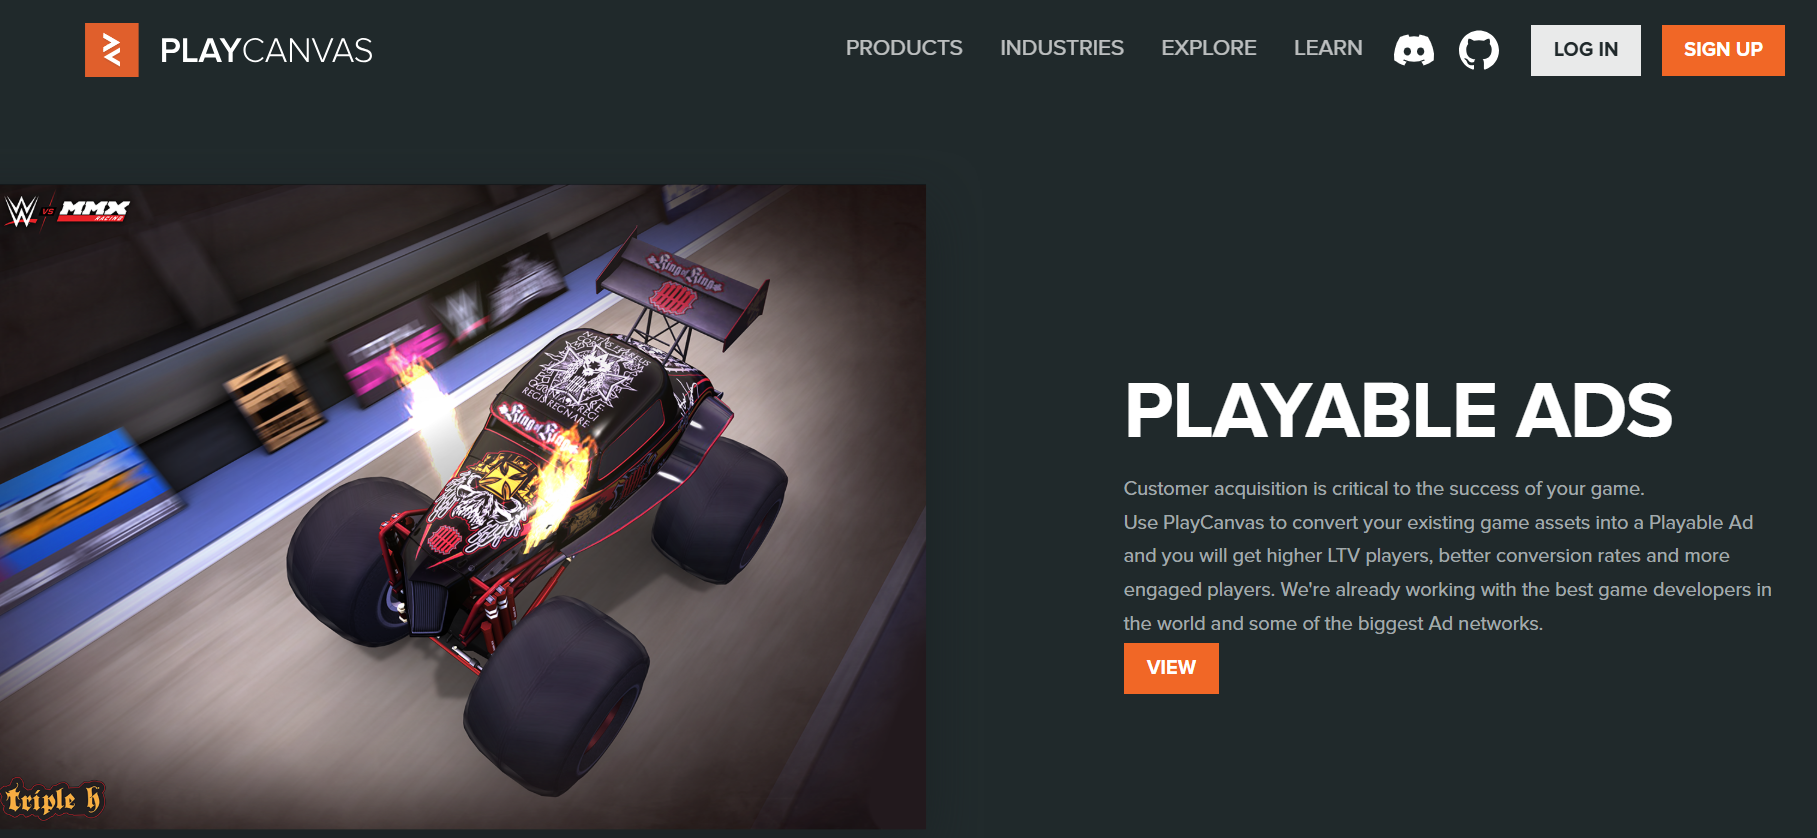
Task: Click the orange SIGN UP button
Action: point(1723,50)
